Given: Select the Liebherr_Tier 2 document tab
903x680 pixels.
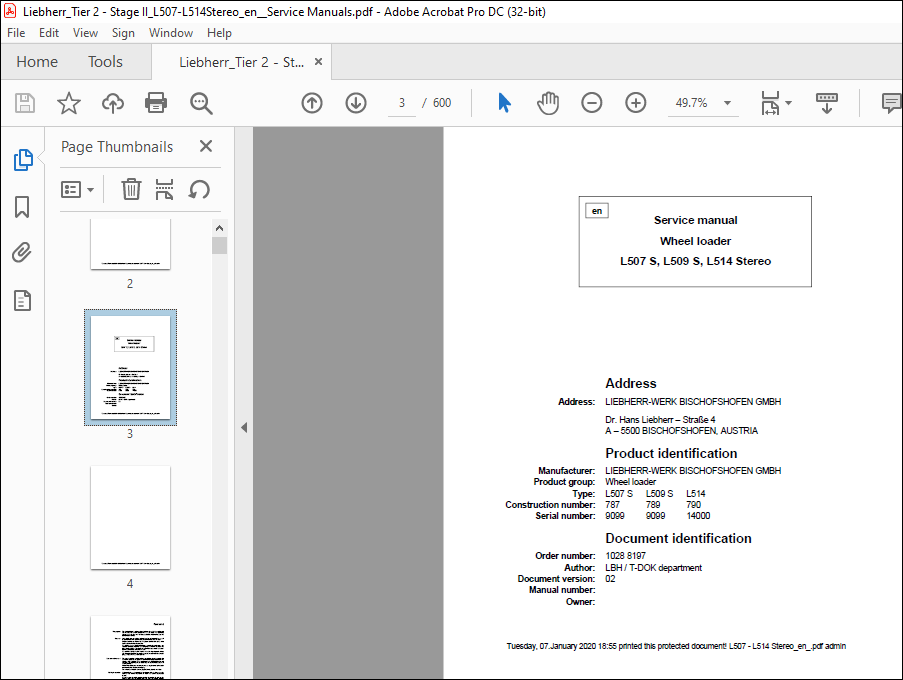Looking at the screenshot, I should tap(241, 62).
